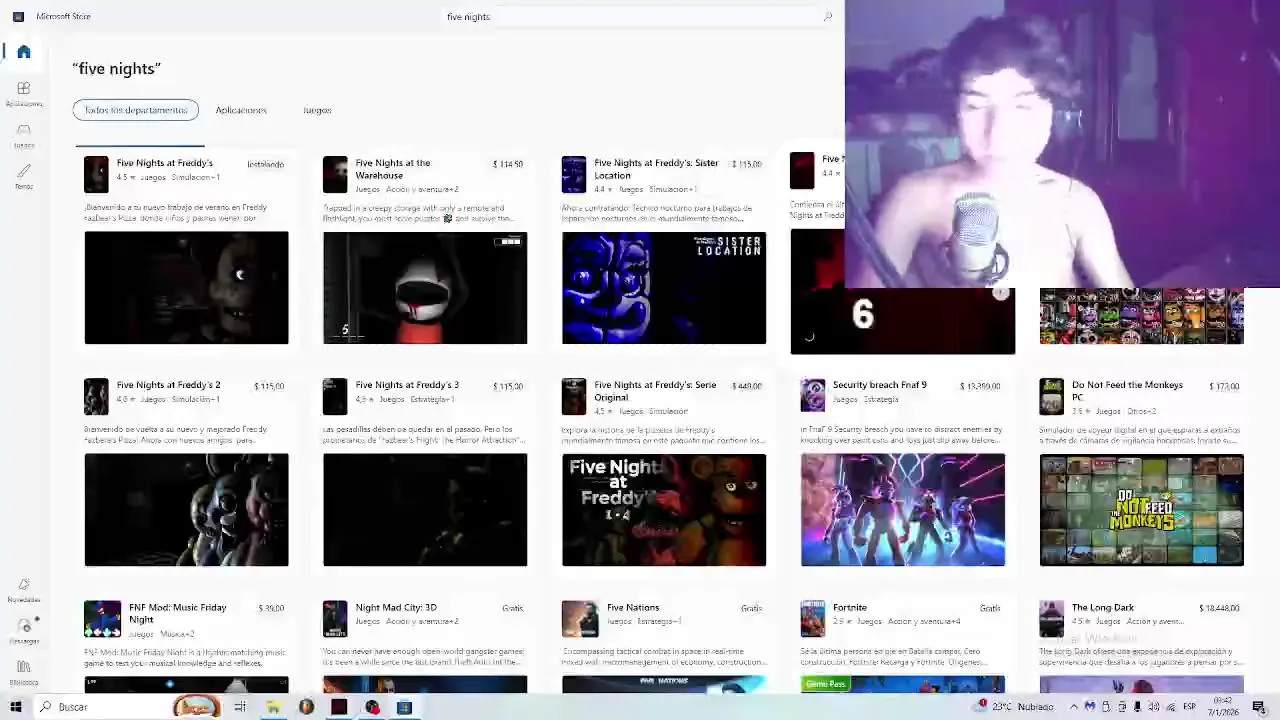Open Novedades in the sidebar
The height and width of the screenshot is (720, 1280).
click(24, 590)
